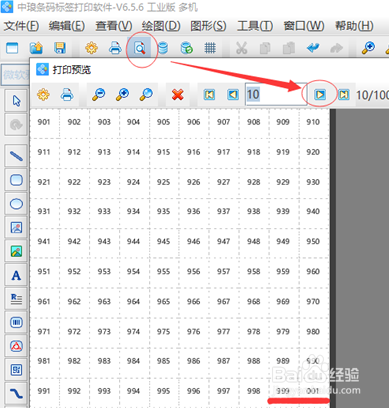
Task: Click the printer icon in main toolbar
Action: click(x=115, y=48)
